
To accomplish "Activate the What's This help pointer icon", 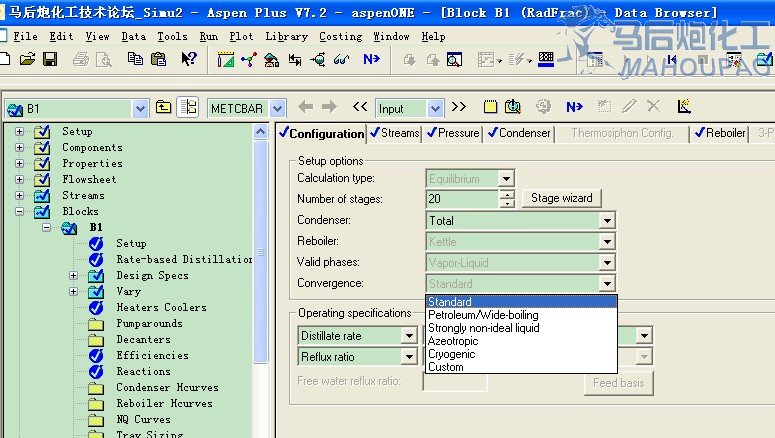I will (188, 59).
